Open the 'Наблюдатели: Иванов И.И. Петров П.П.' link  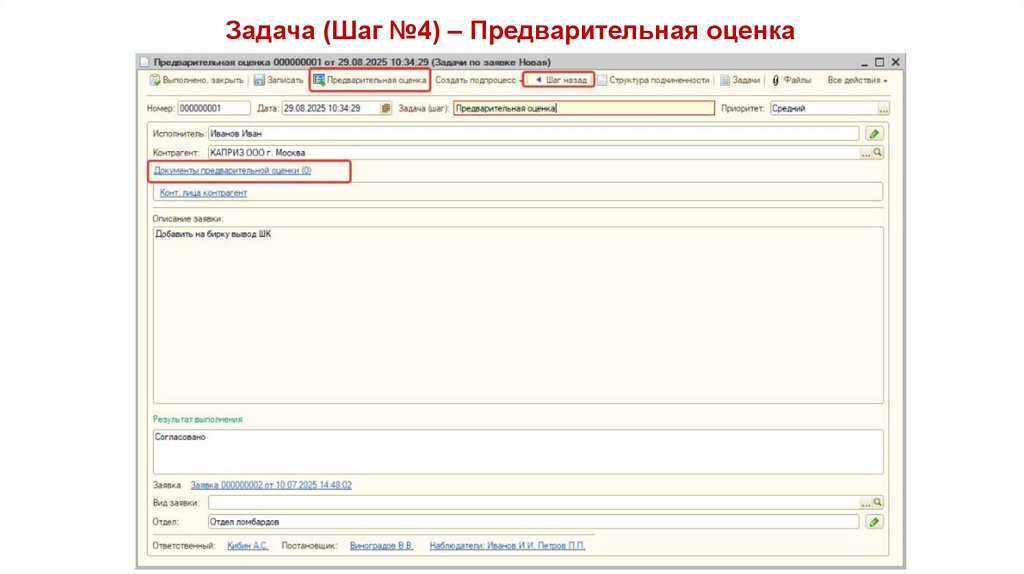click(x=507, y=546)
